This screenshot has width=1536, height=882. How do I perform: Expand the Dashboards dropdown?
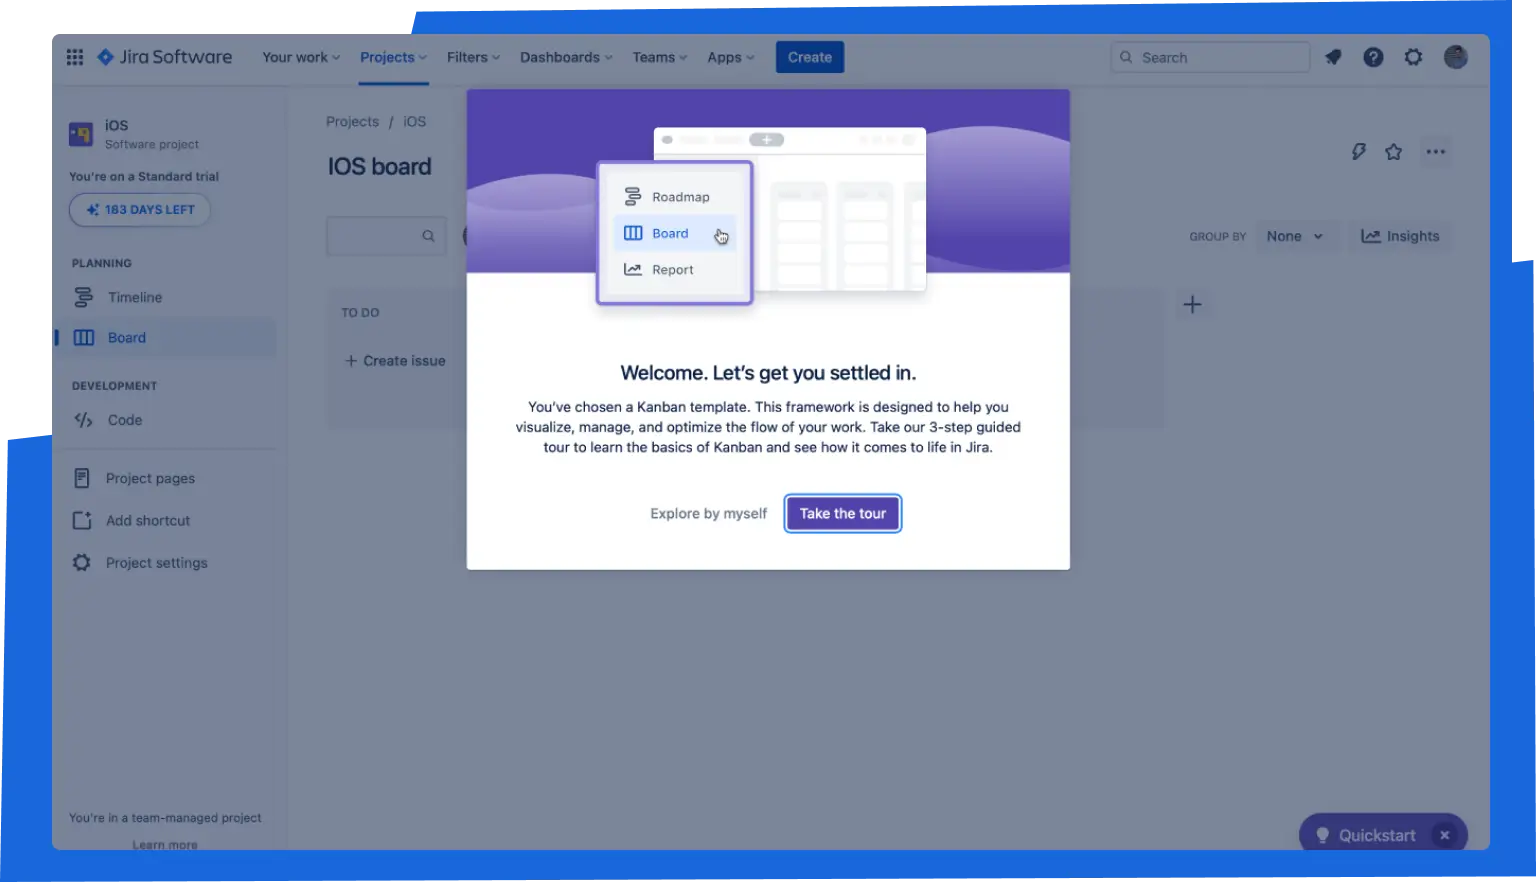[x=566, y=57]
